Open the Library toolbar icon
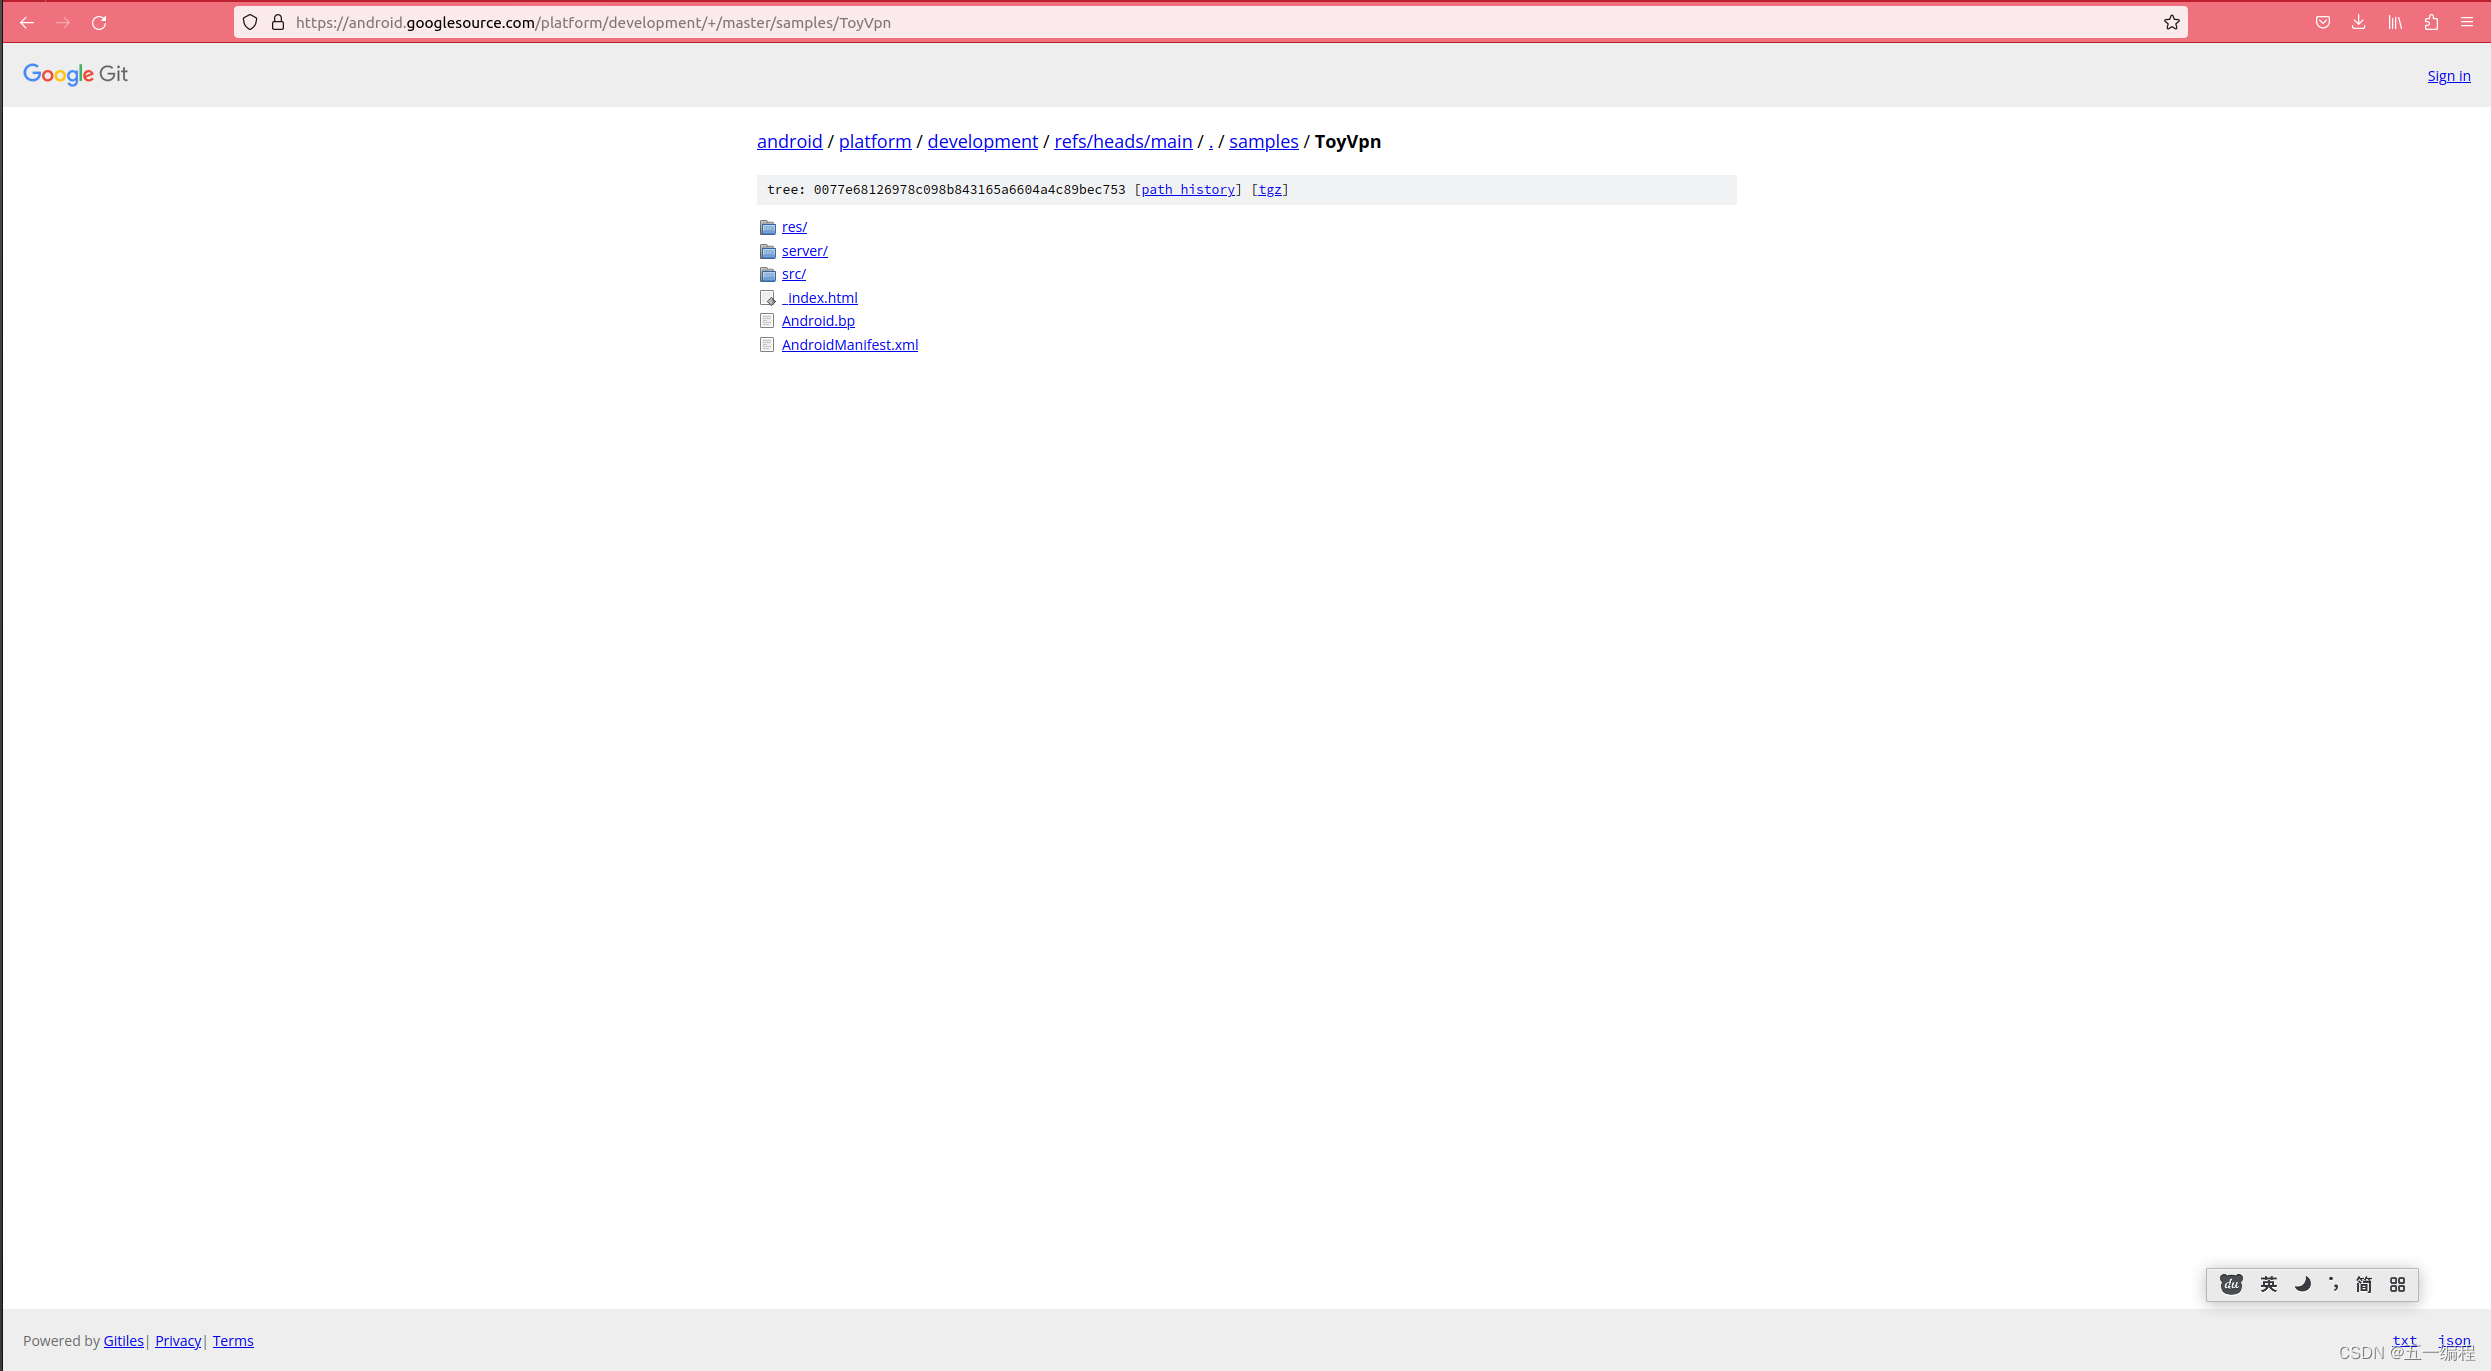This screenshot has height=1371, width=2491. click(x=2394, y=21)
